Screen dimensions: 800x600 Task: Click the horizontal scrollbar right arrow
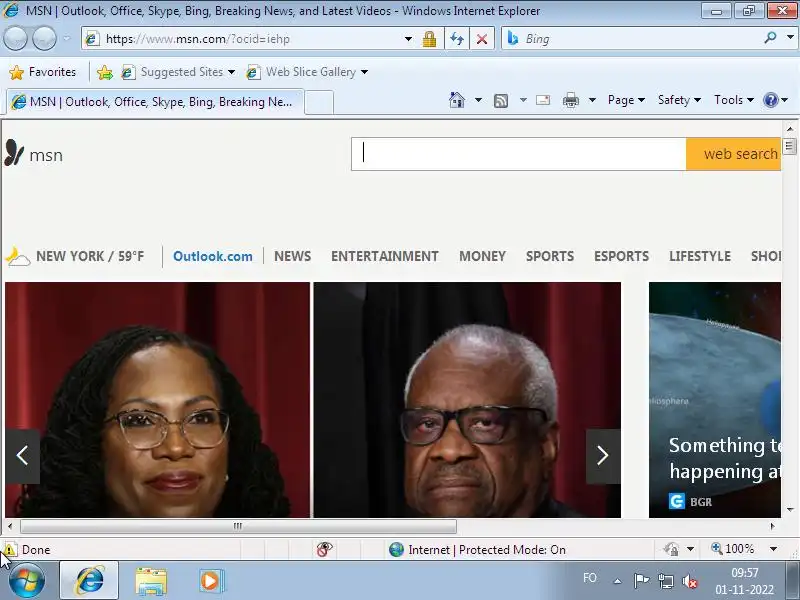(x=772, y=526)
